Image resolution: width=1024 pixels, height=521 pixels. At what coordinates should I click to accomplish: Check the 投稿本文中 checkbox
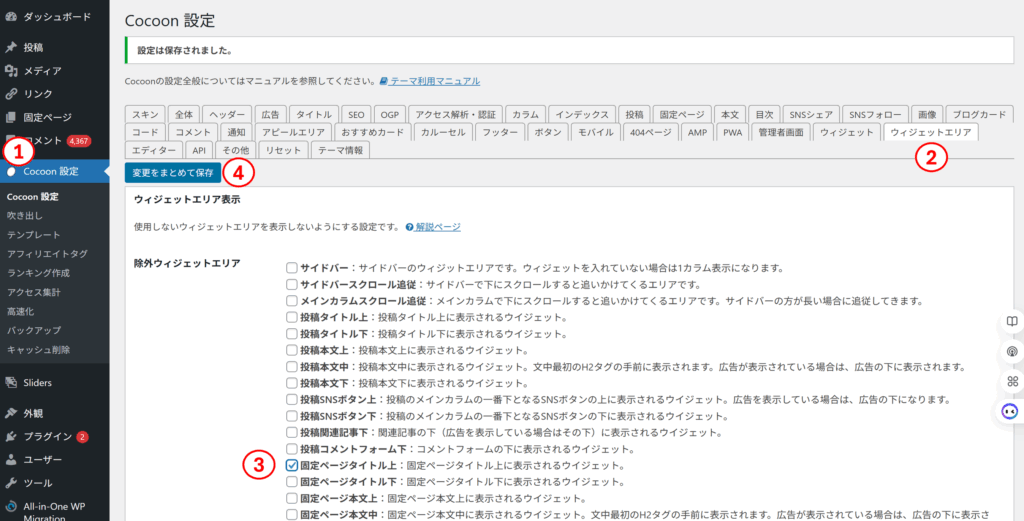point(291,366)
